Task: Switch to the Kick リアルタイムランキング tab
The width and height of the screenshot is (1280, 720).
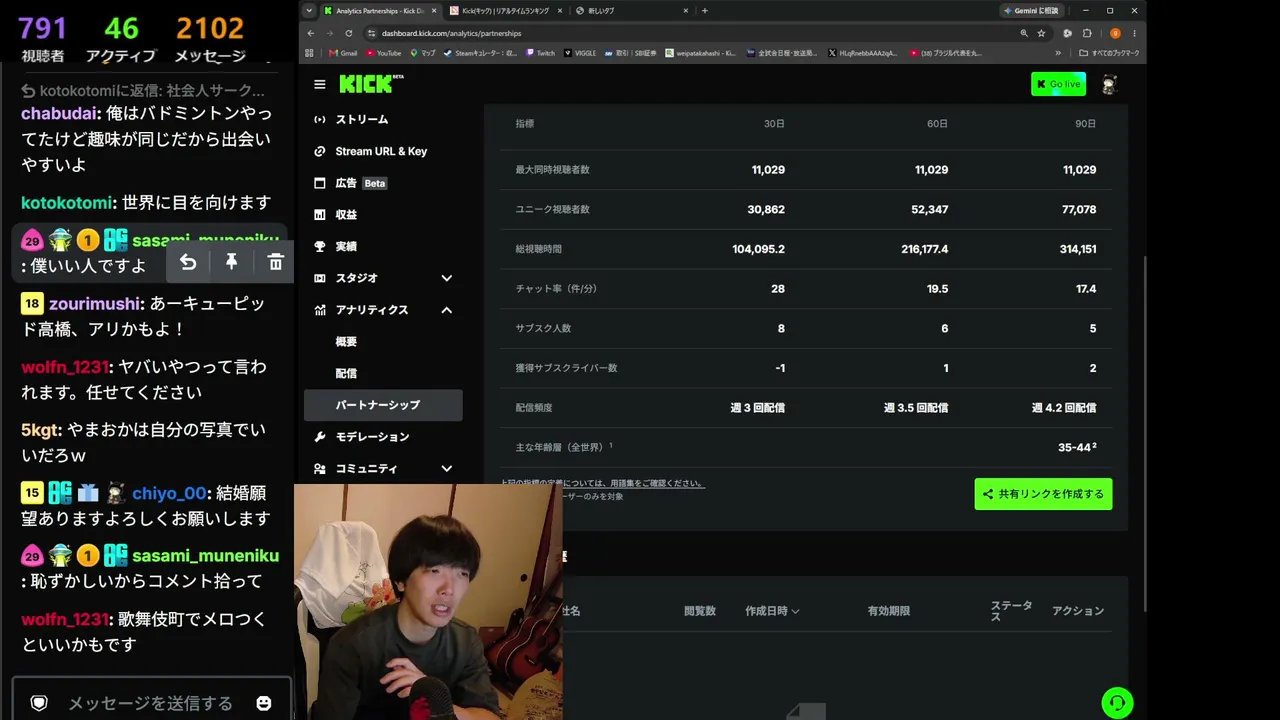Action: tap(505, 11)
